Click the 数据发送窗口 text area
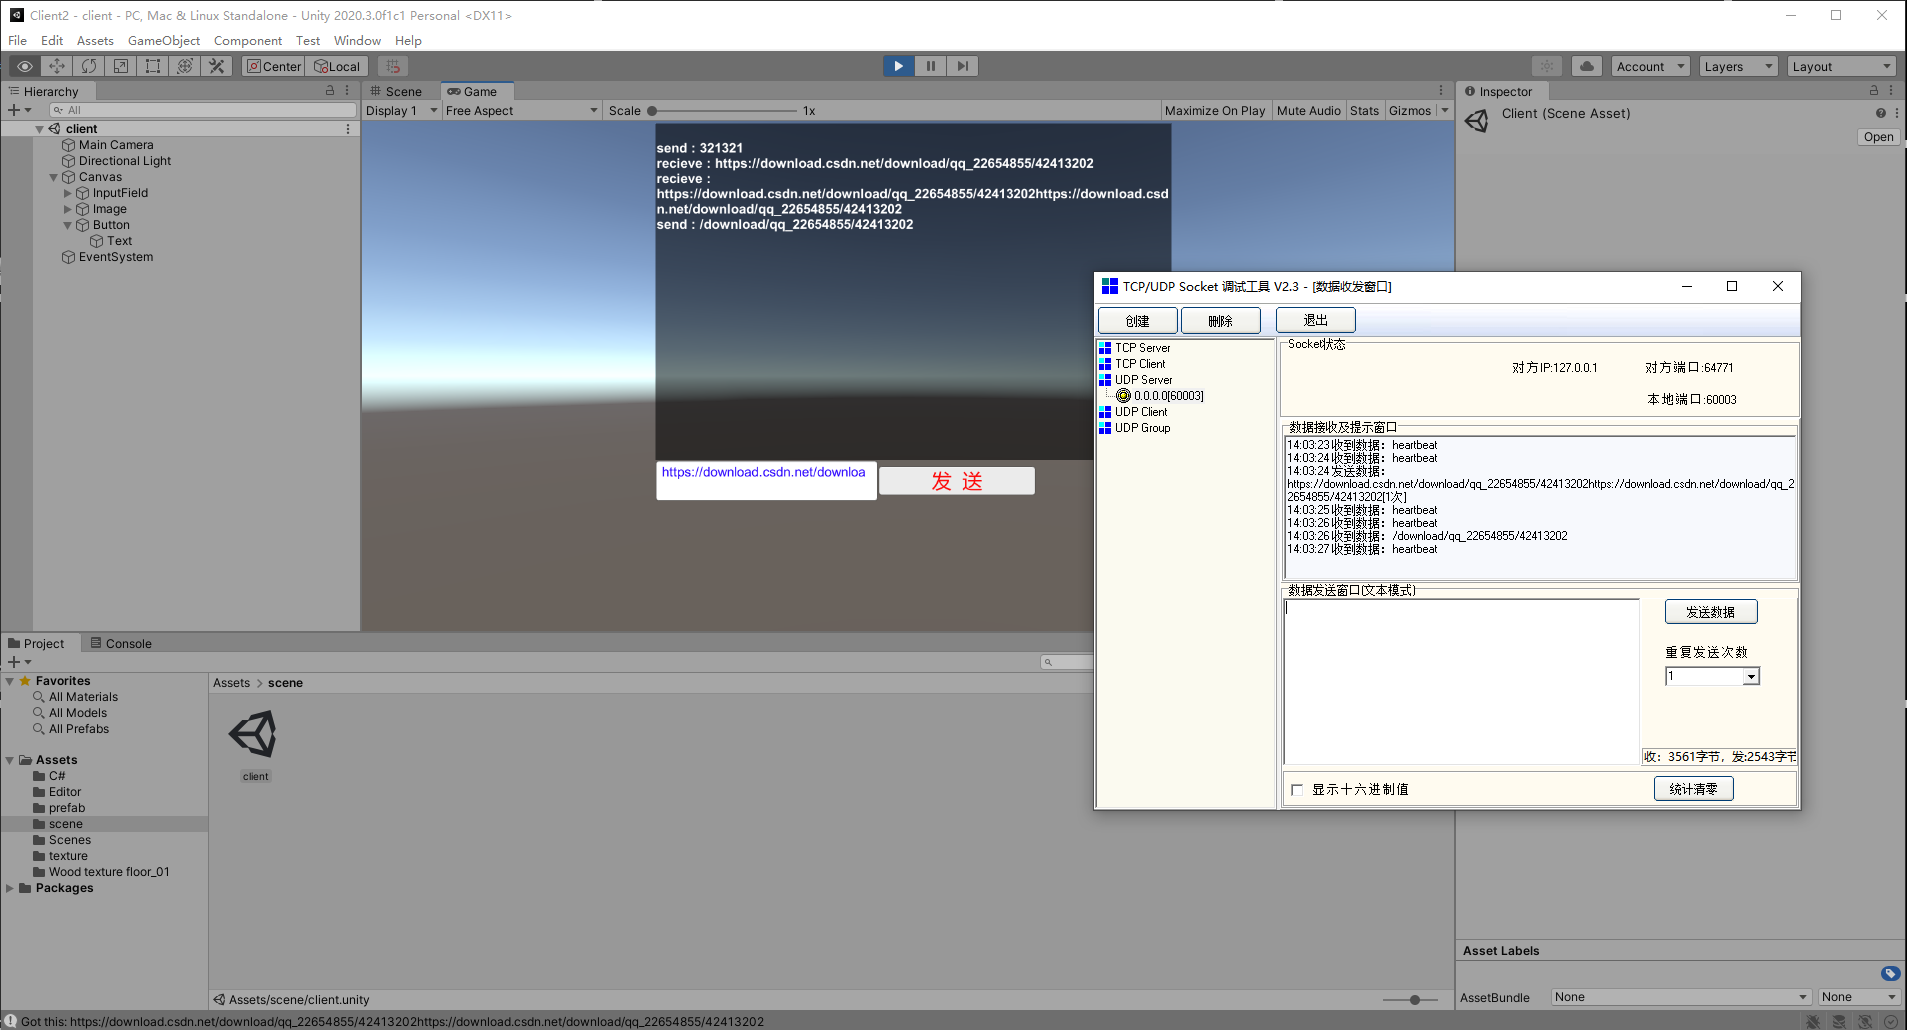 point(1461,682)
